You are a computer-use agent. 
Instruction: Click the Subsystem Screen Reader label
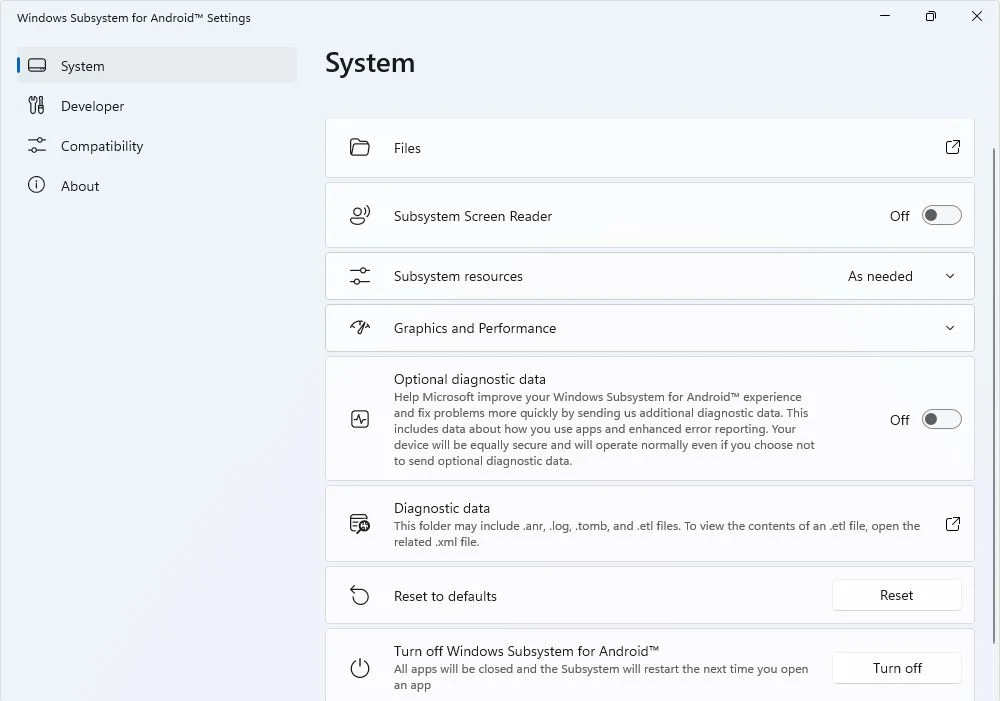[x=473, y=216]
